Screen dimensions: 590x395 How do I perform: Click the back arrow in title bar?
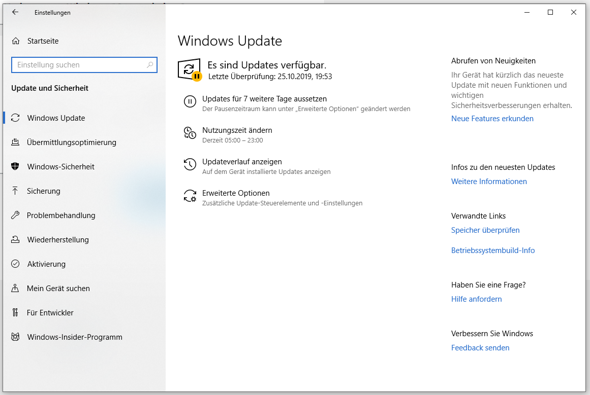tap(15, 12)
